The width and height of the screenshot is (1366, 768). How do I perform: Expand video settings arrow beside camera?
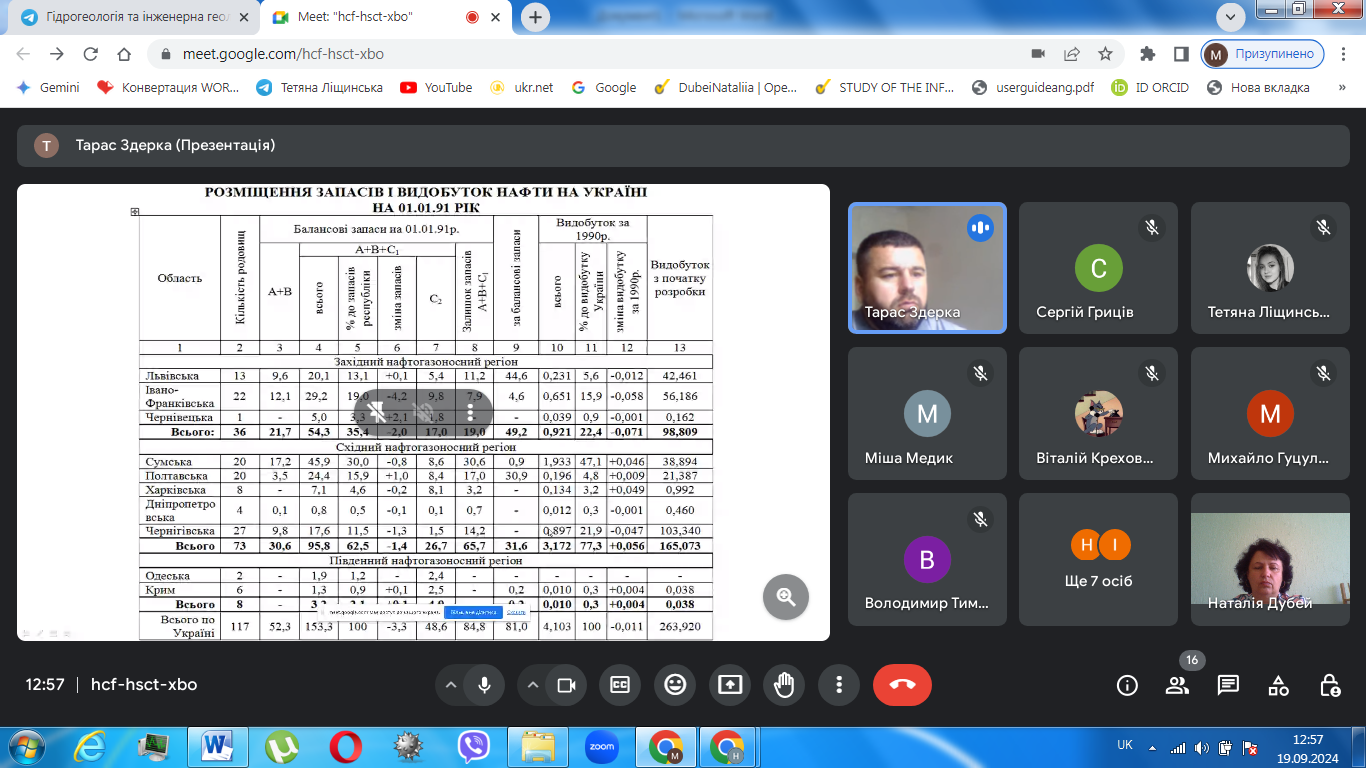[533, 685]
